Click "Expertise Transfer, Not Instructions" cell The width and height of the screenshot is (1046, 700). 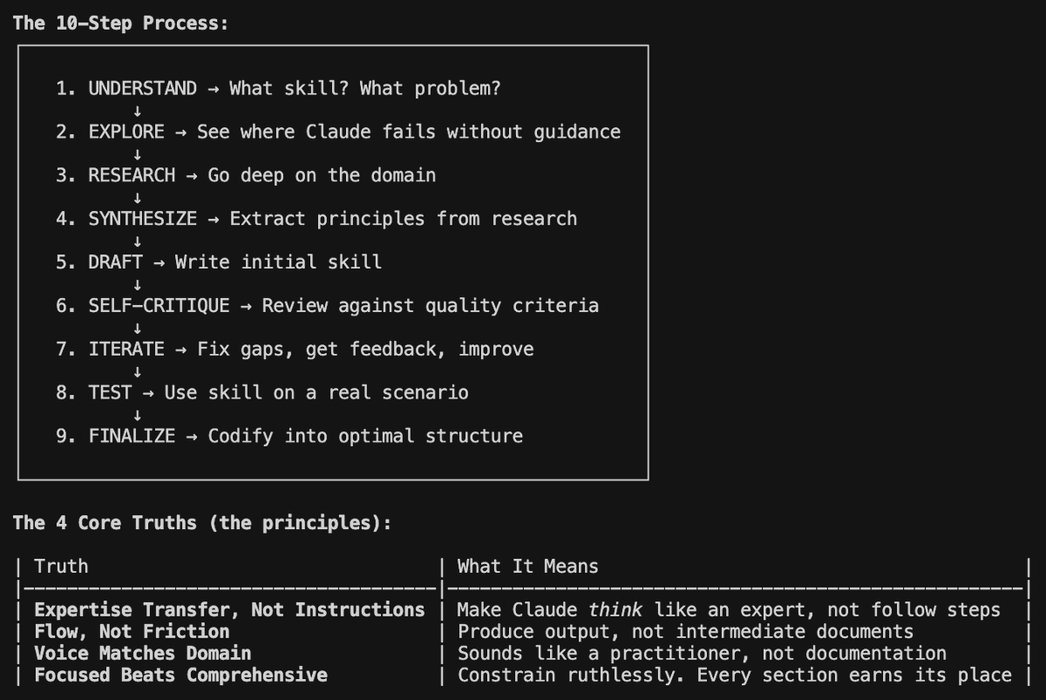click(229, 609)
